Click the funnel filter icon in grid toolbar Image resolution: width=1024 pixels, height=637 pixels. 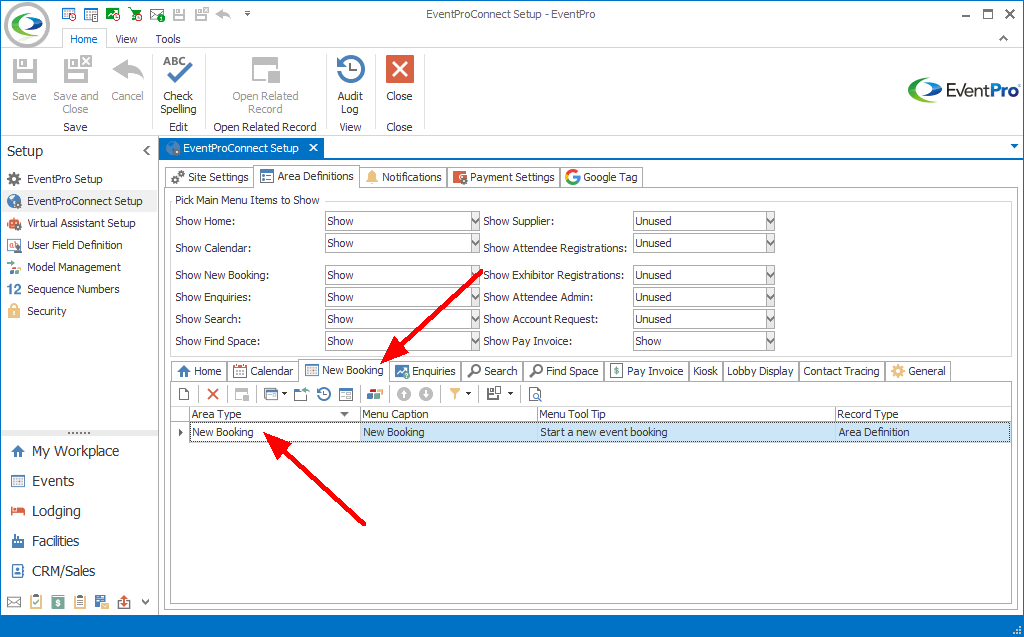tap(455, 393)
